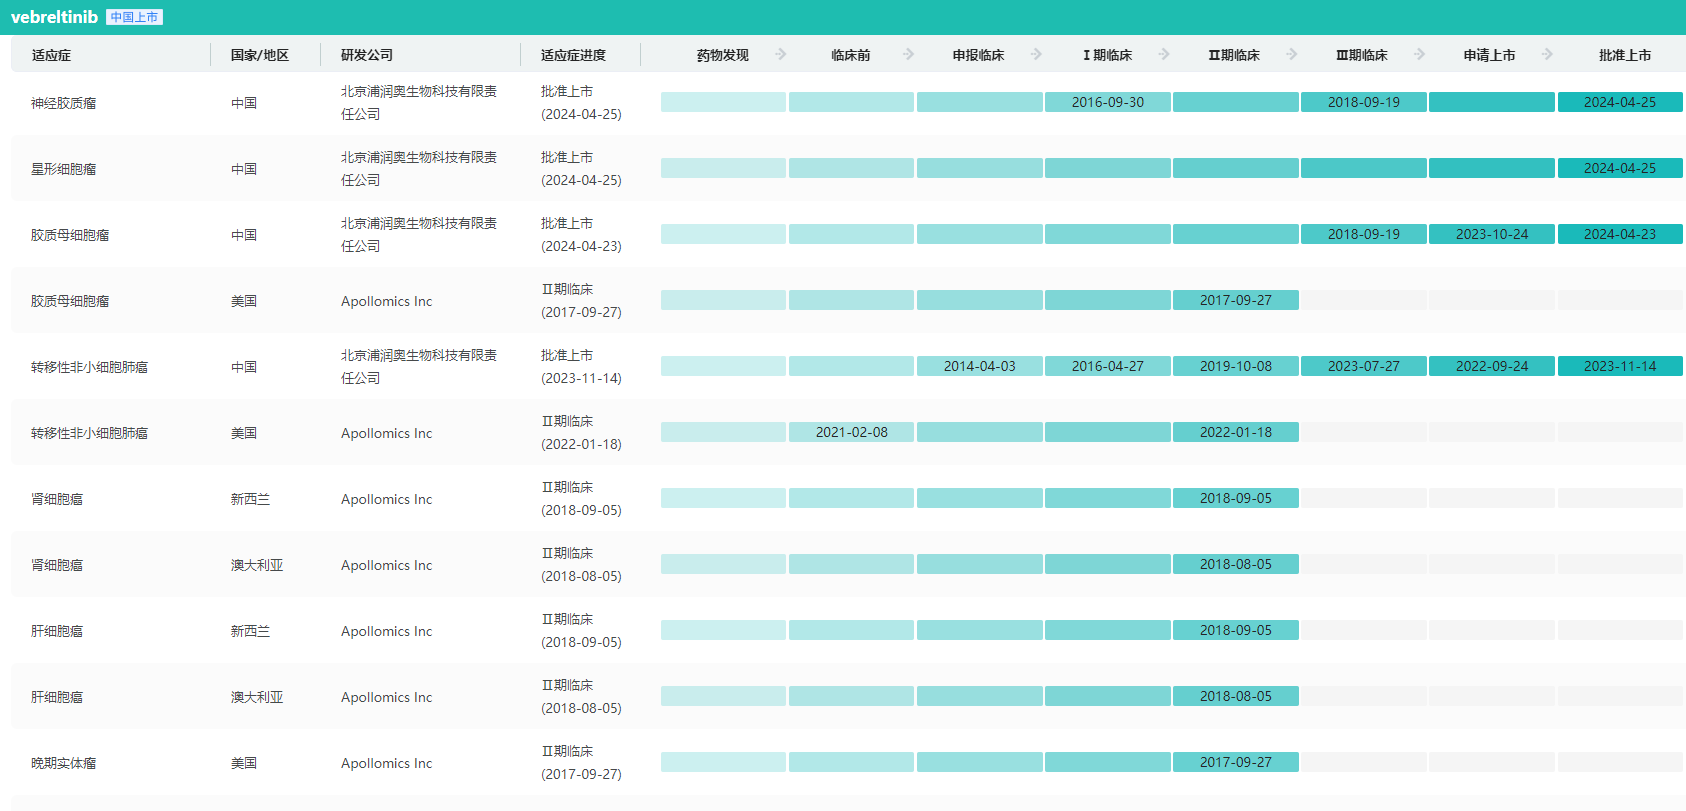The width and height of the screenshot is (1686, 811).
Task: Open 神经胶质瘤 indication in first row
Action: [x=63, y=103]
